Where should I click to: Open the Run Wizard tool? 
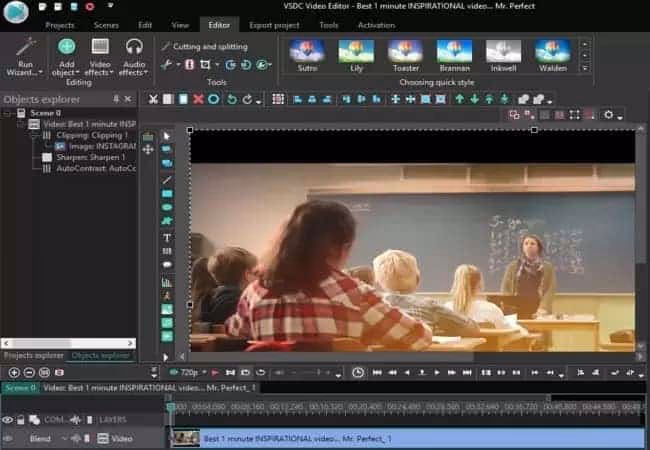pyautogui.click(x=25, y=57)
